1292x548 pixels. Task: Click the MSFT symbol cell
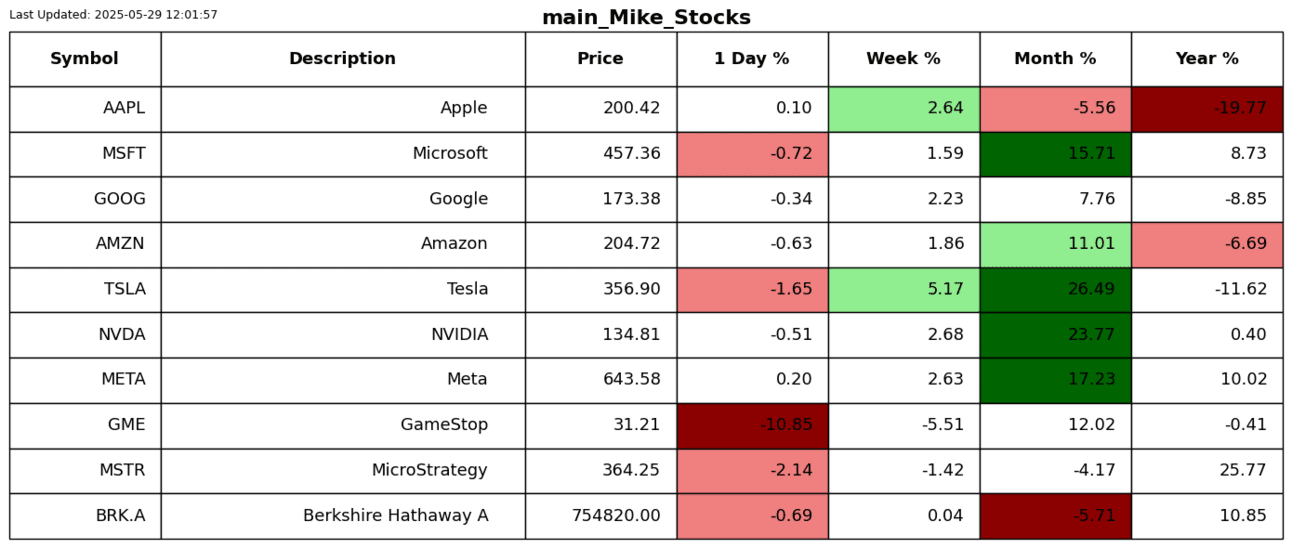pos(124,154)
